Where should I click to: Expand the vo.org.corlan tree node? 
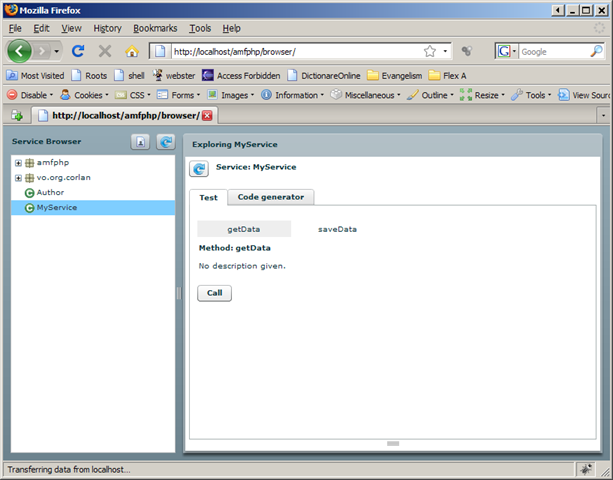(18, 178)
